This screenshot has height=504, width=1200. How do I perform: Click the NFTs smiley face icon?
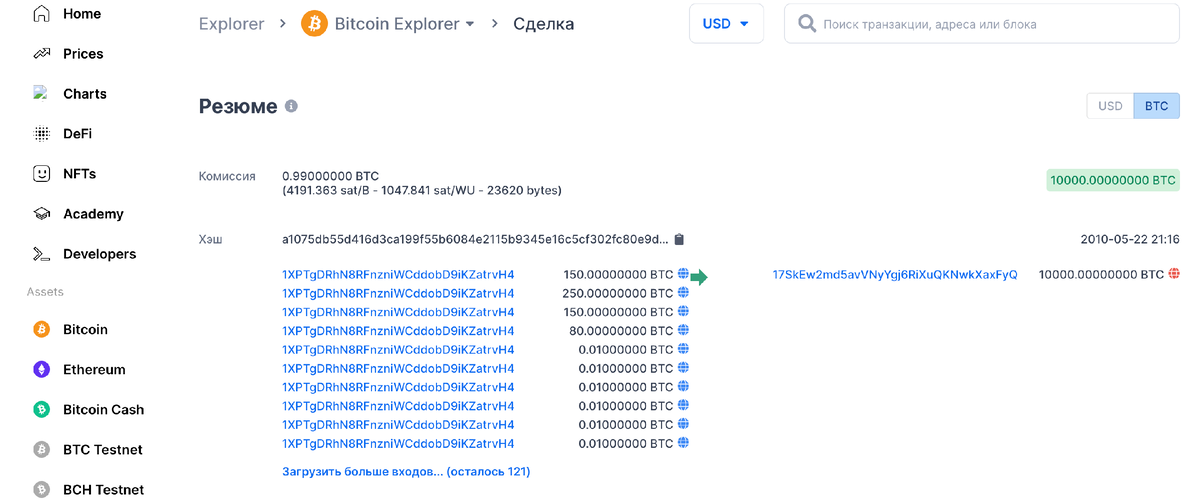pyautogui.click(x=42, y=174)
